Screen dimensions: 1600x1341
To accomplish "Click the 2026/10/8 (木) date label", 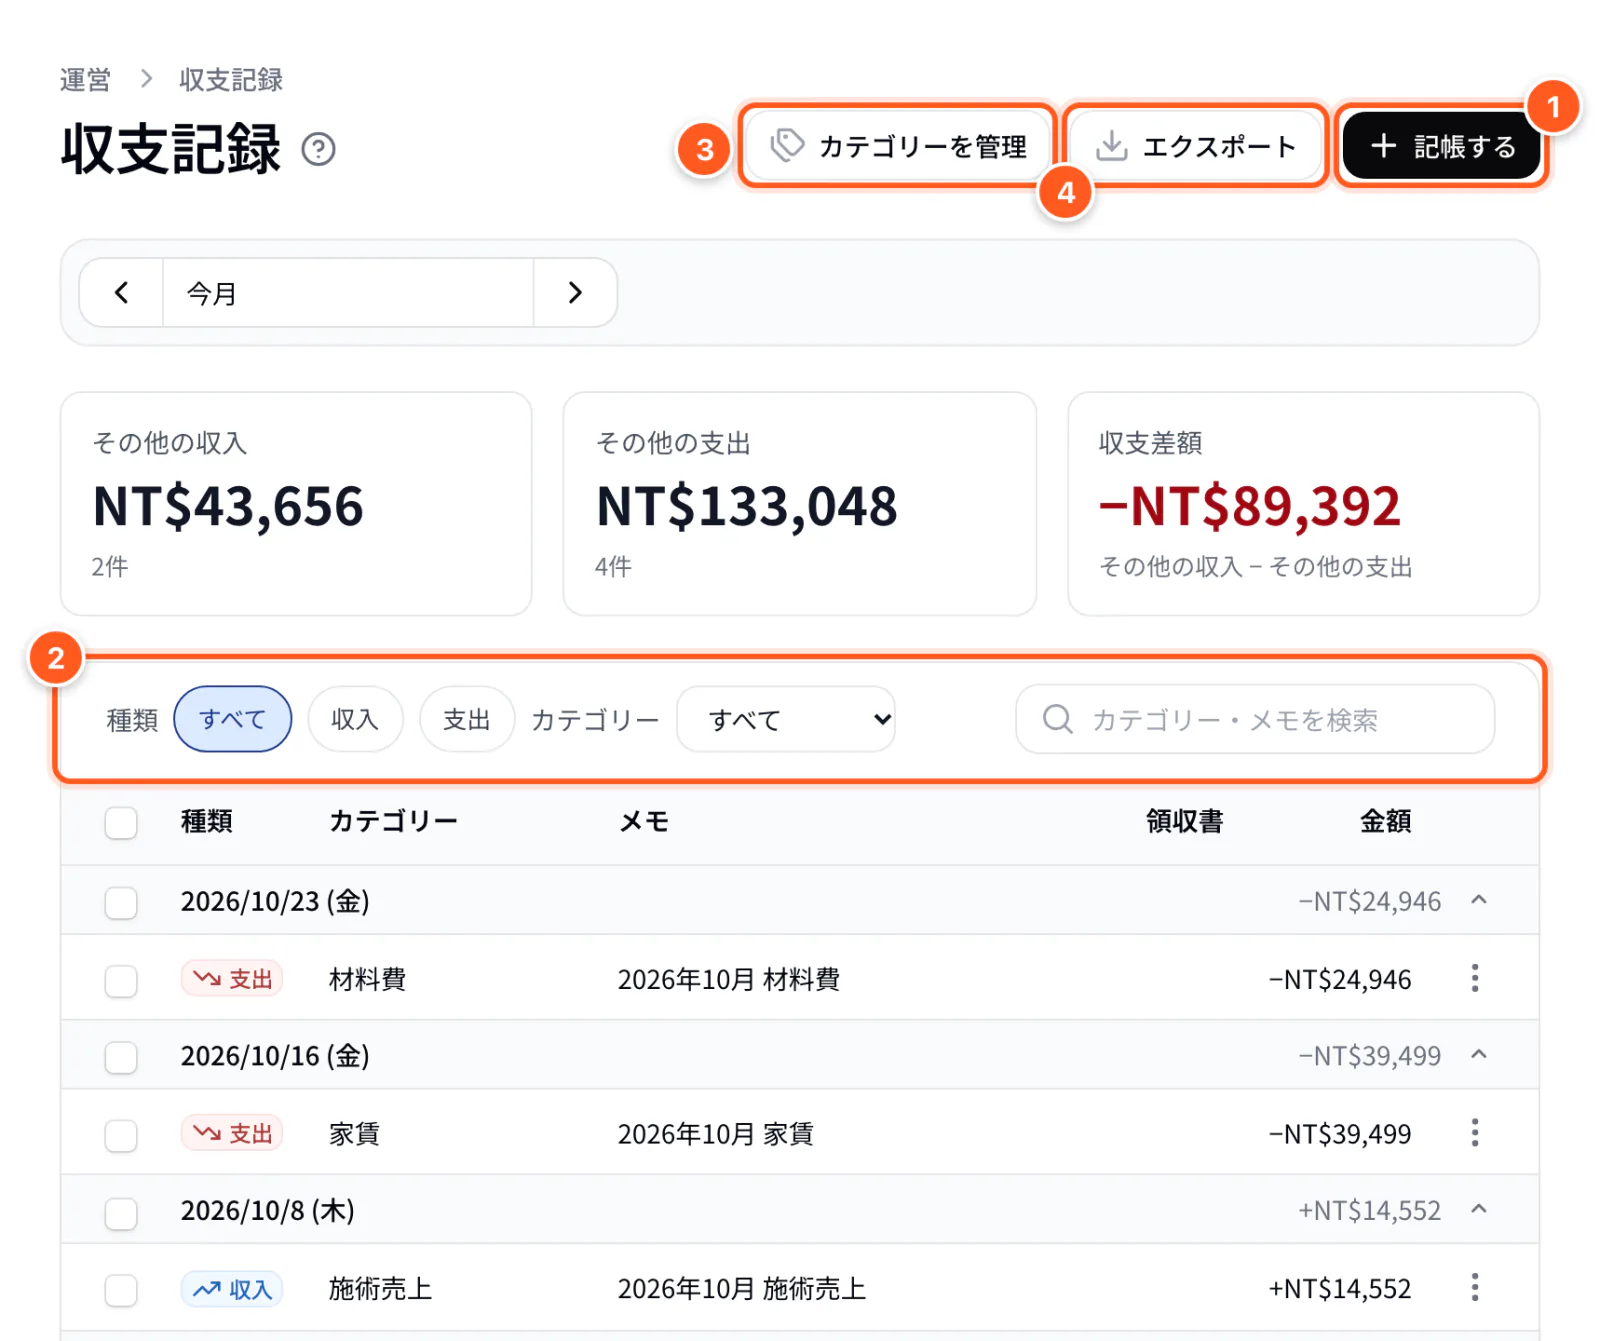I will pos(268,1211).
